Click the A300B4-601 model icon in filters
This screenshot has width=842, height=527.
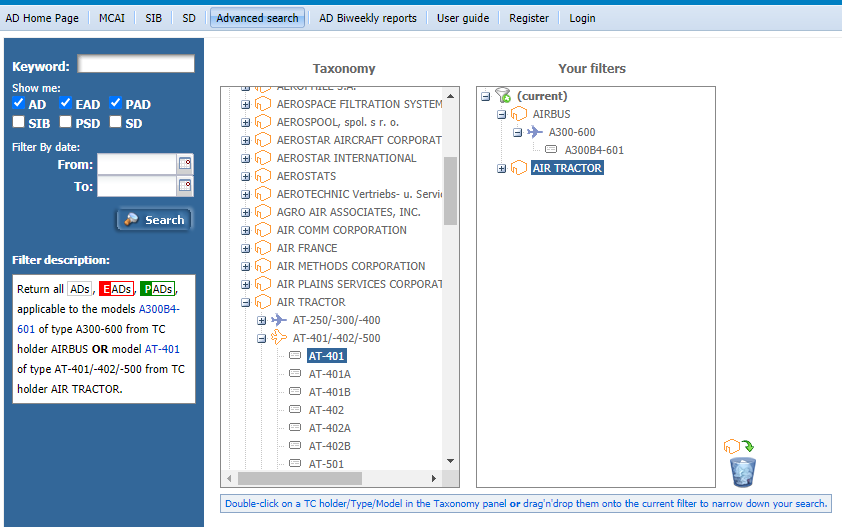551,149
